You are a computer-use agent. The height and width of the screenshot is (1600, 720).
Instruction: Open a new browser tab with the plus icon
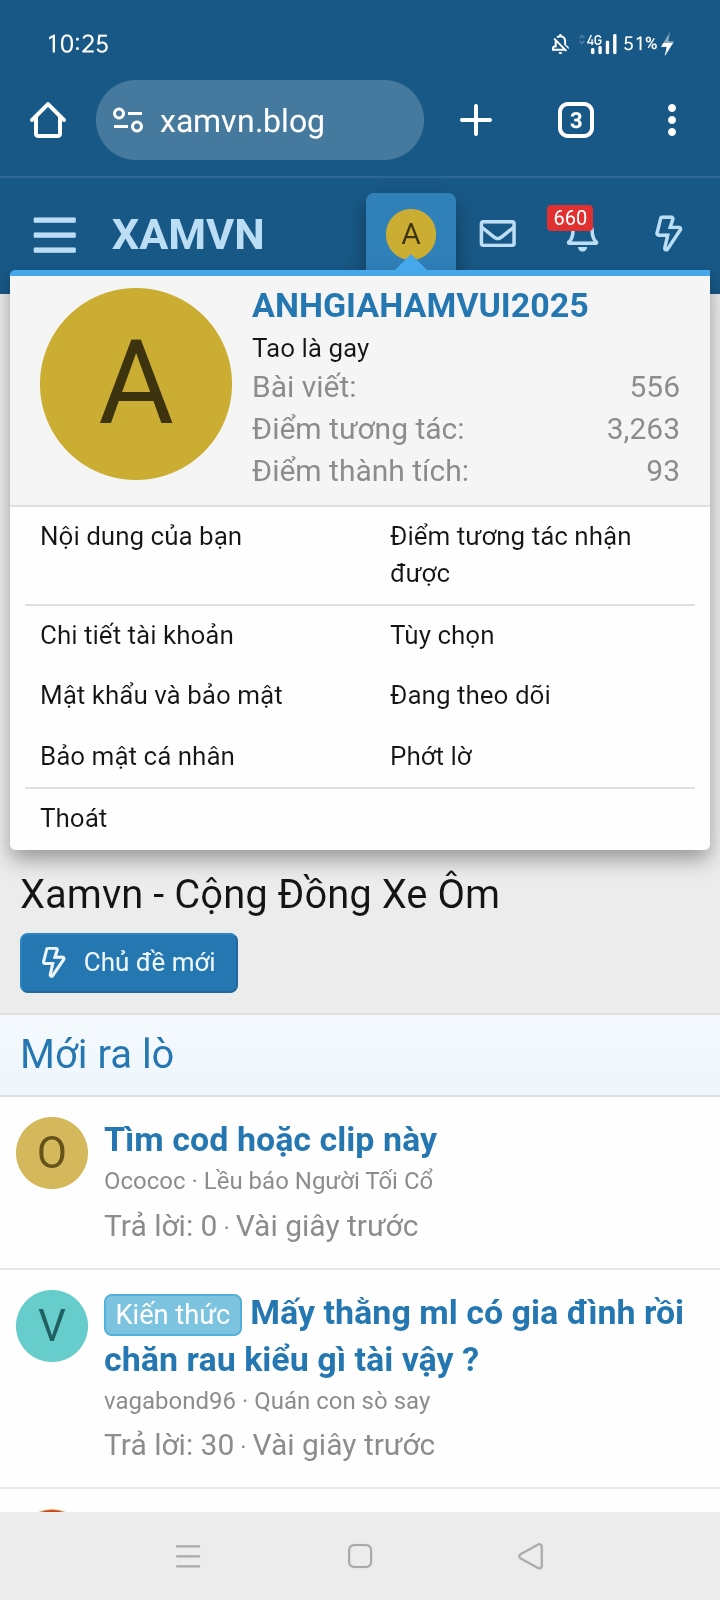click(x=476, y=120)
